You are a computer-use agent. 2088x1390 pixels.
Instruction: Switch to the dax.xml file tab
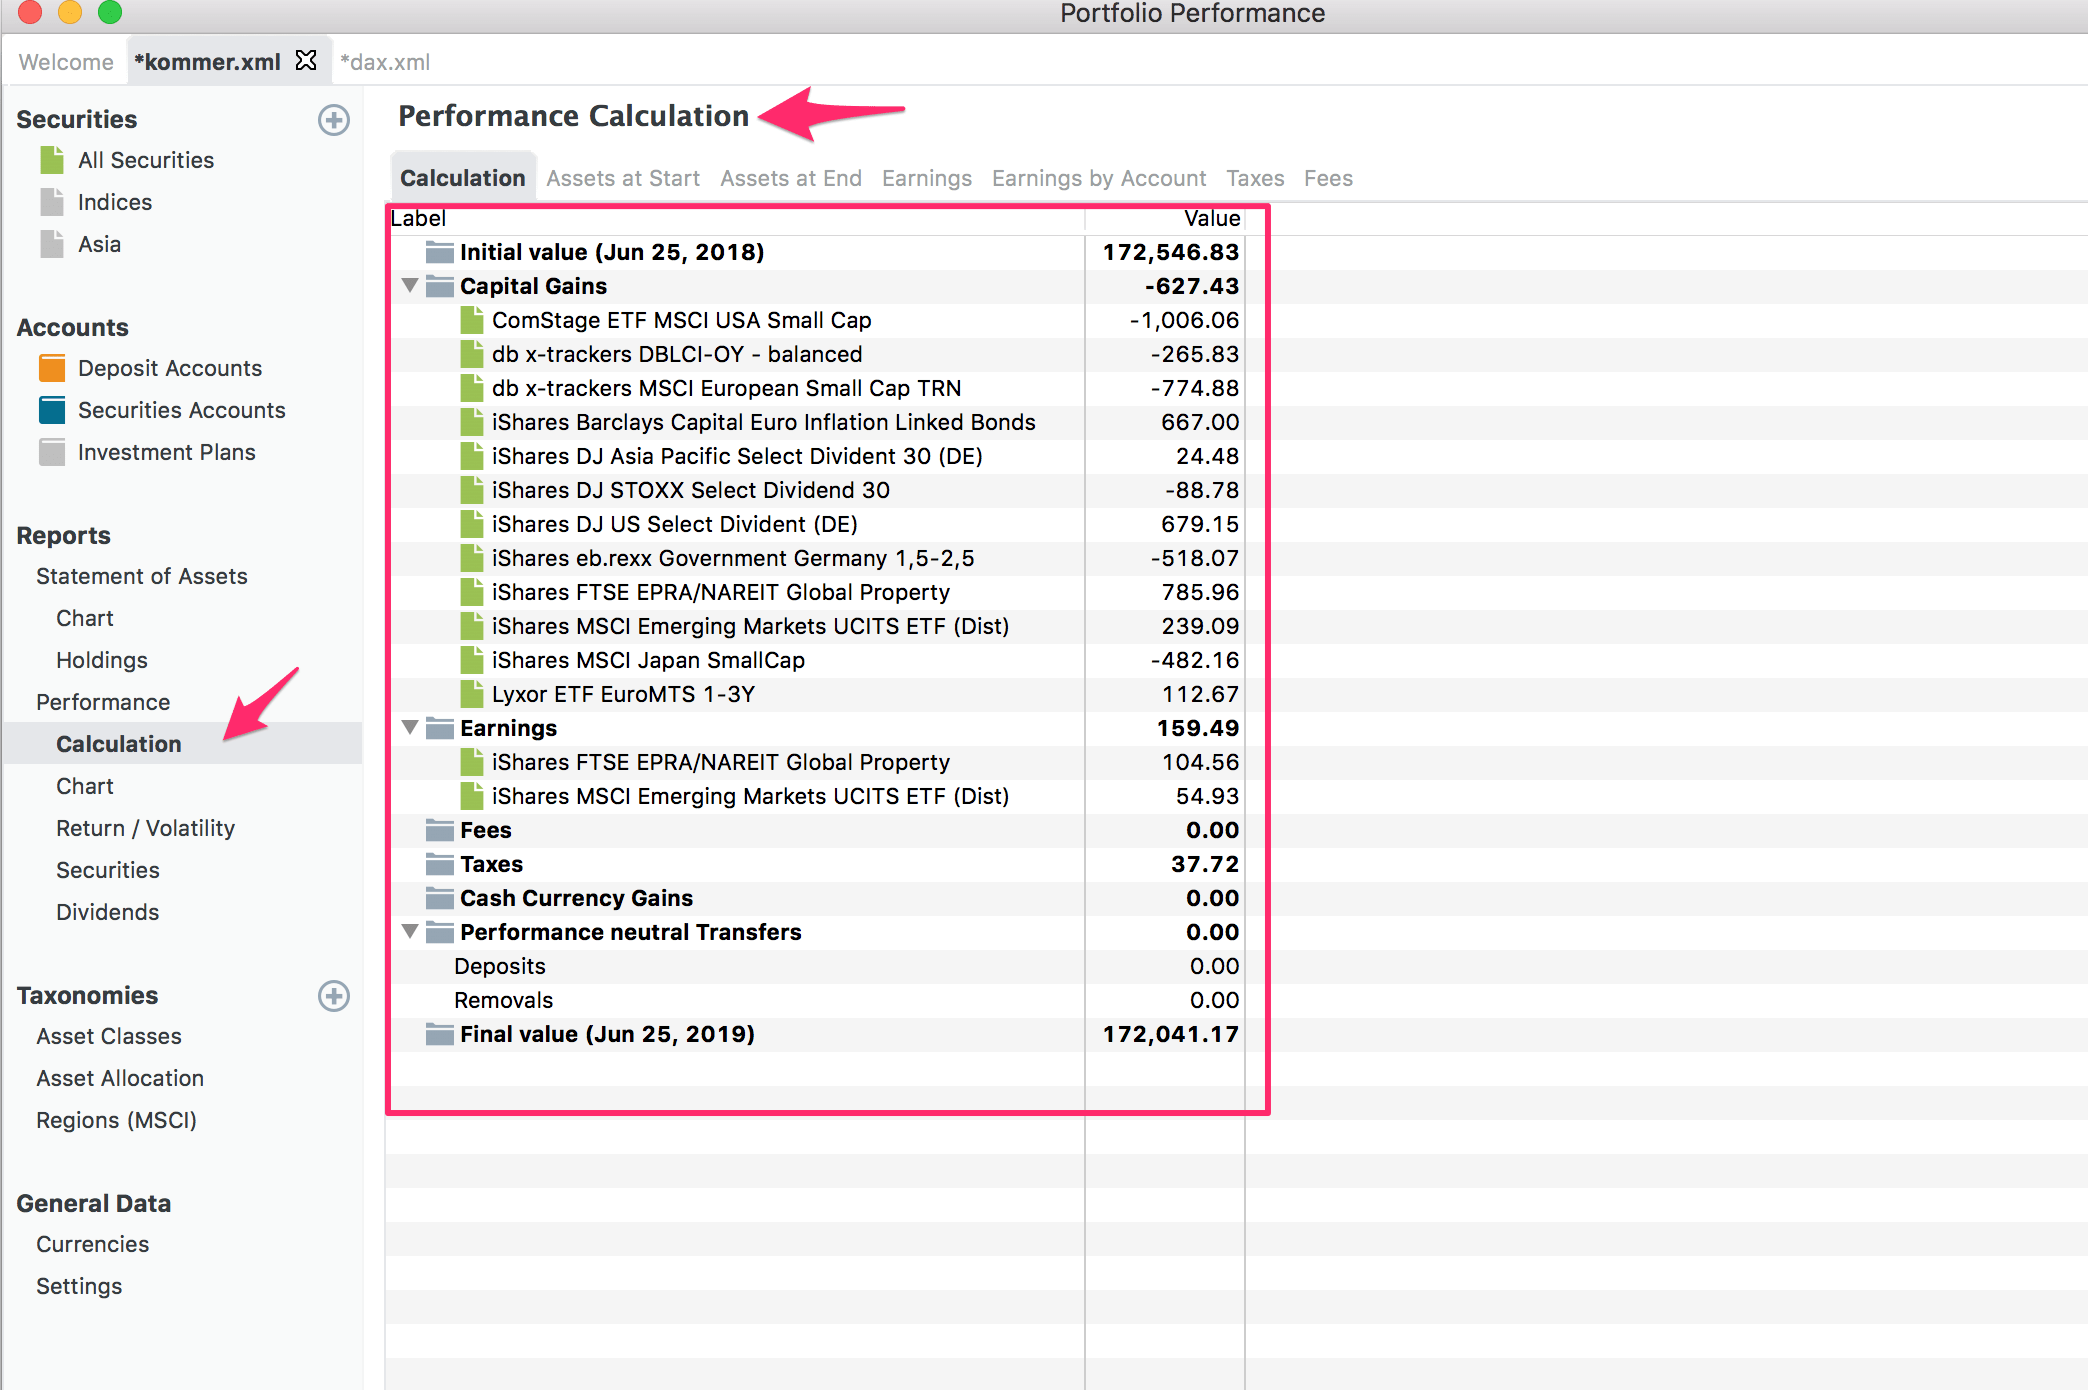pyautogui.click(x=385, y=62)
